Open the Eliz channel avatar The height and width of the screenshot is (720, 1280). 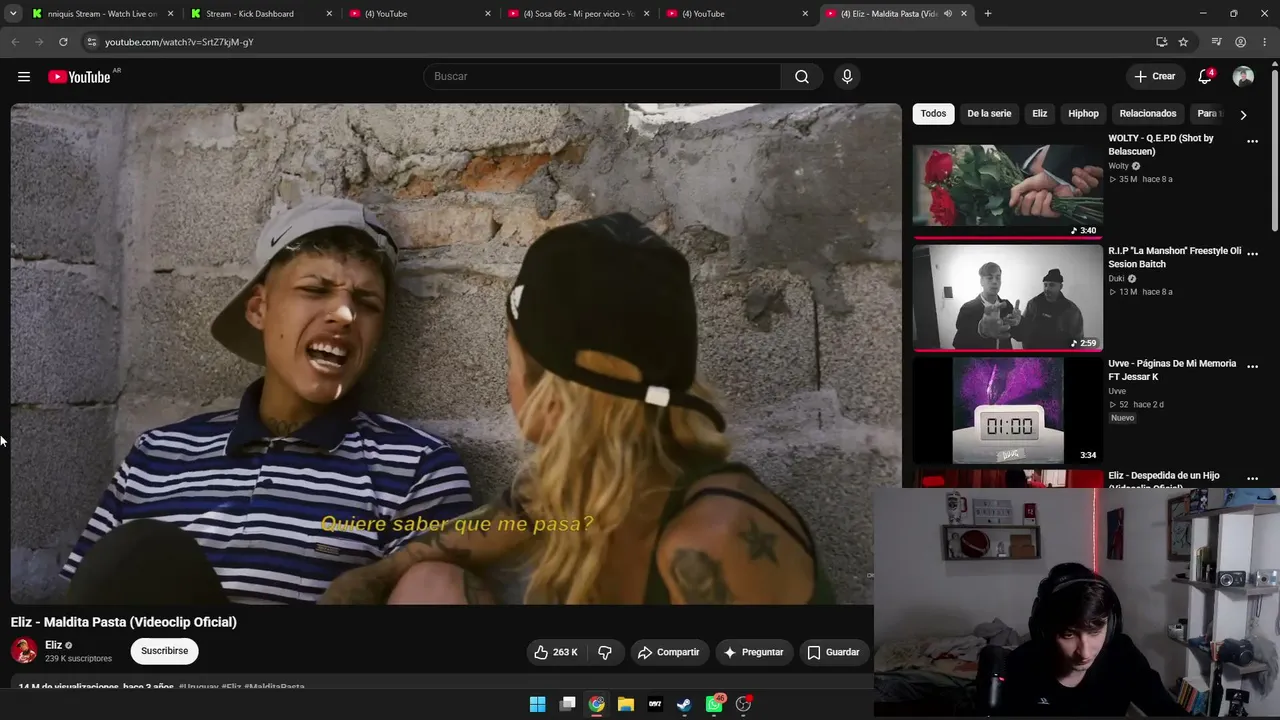pos(24,651)
